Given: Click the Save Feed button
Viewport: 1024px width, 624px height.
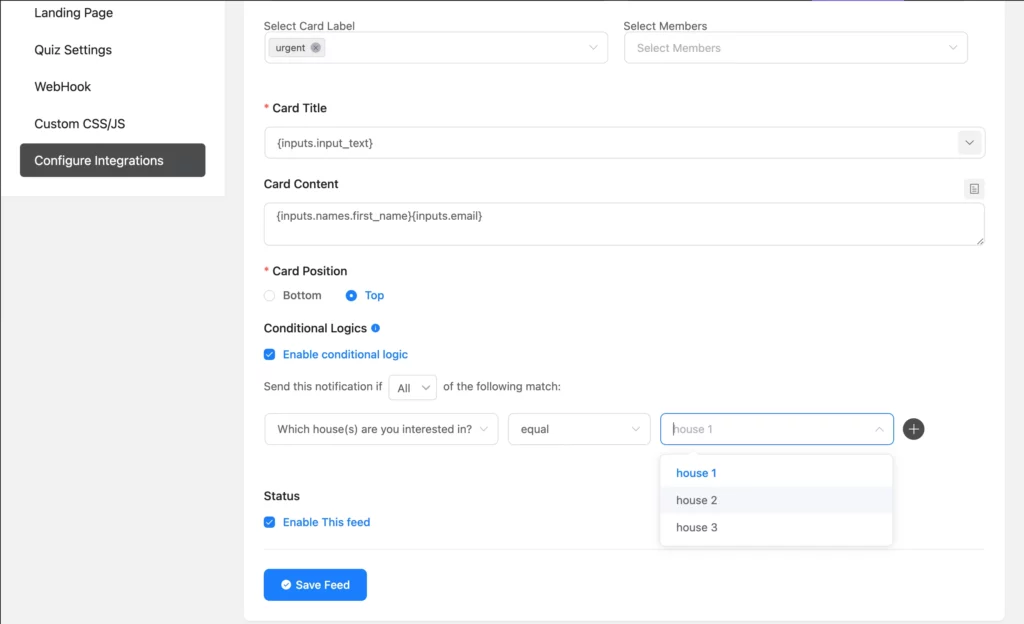Looking at the screenshot, I should (315, 585).
